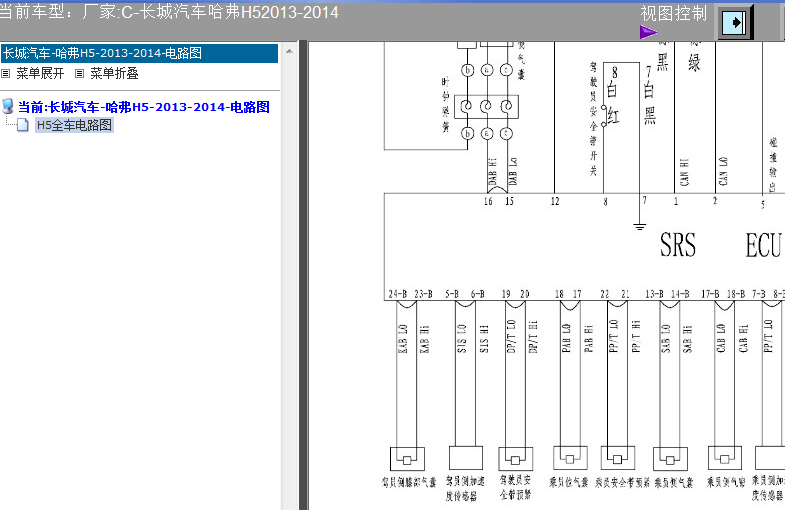Click the purple arrow under 视图控制
The height and width of the screenshot is (510, 785).
(648, 33)
